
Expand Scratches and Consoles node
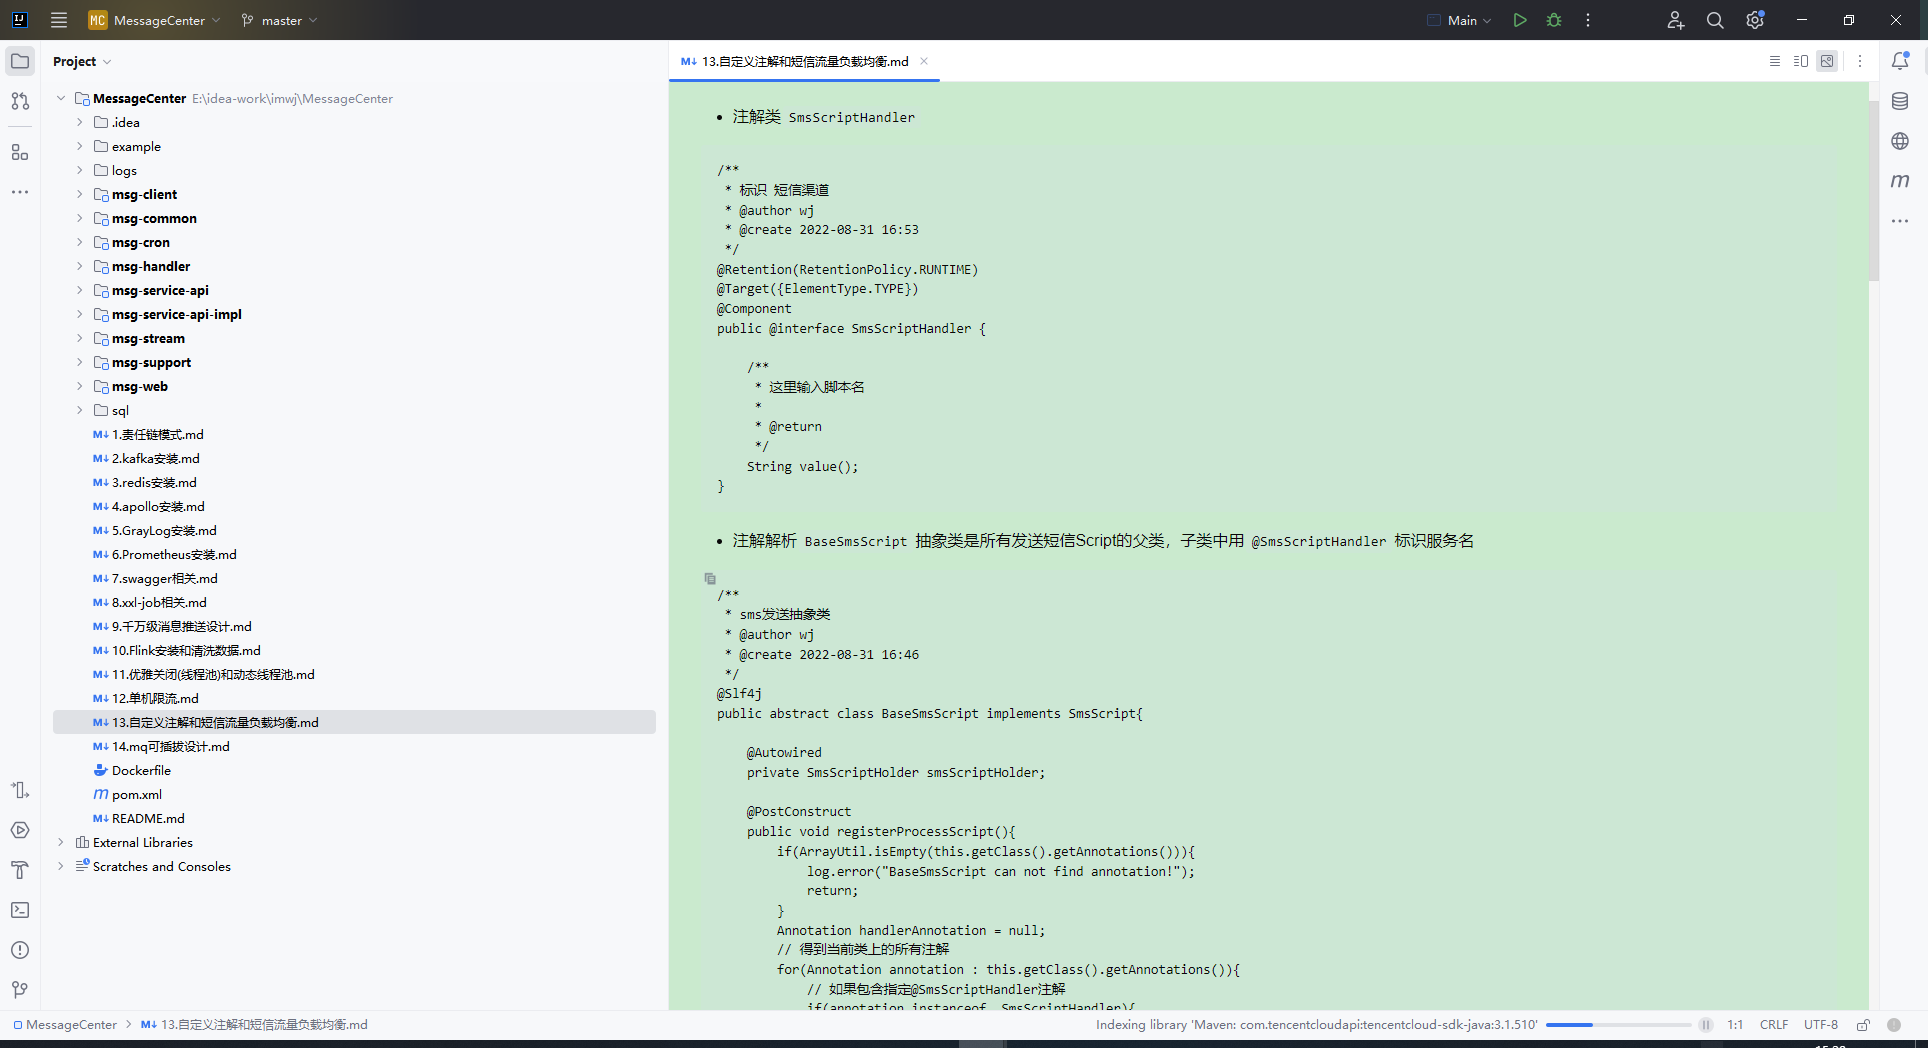[61, 866]
